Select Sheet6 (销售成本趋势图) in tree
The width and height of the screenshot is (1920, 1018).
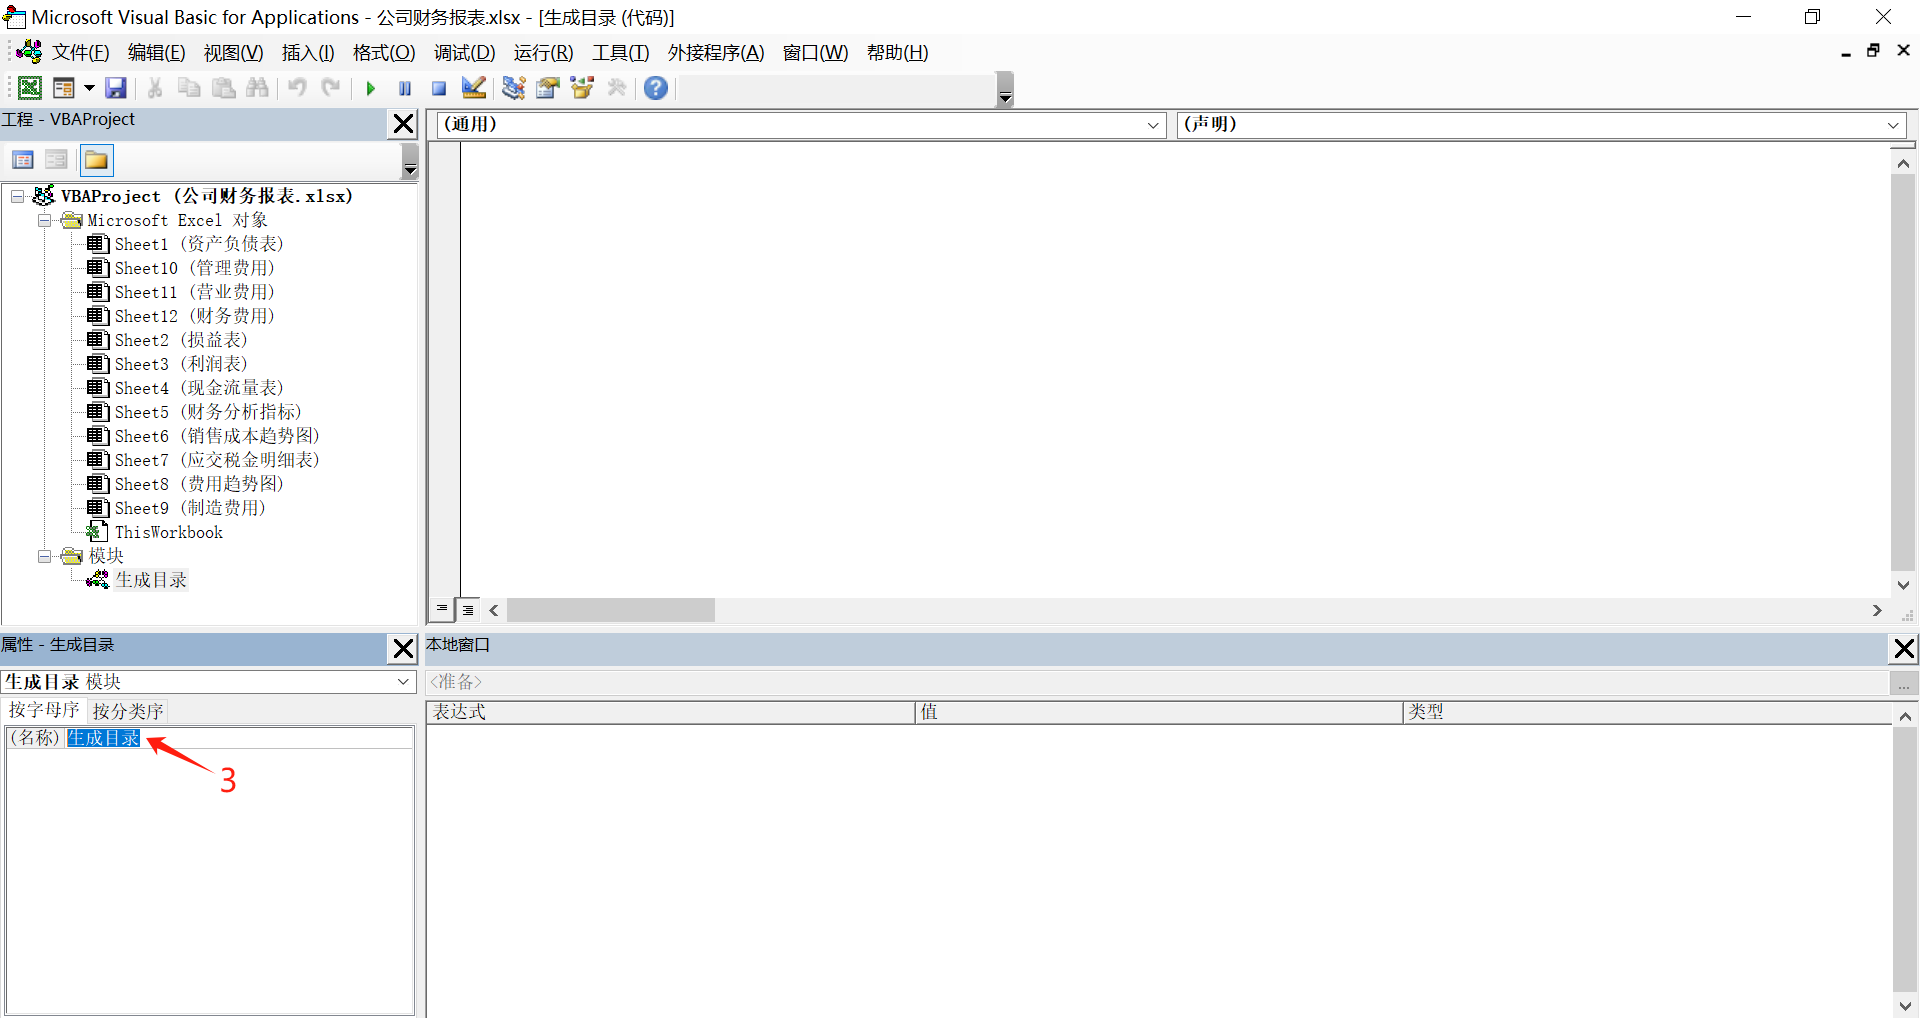[x=216, y=436]
